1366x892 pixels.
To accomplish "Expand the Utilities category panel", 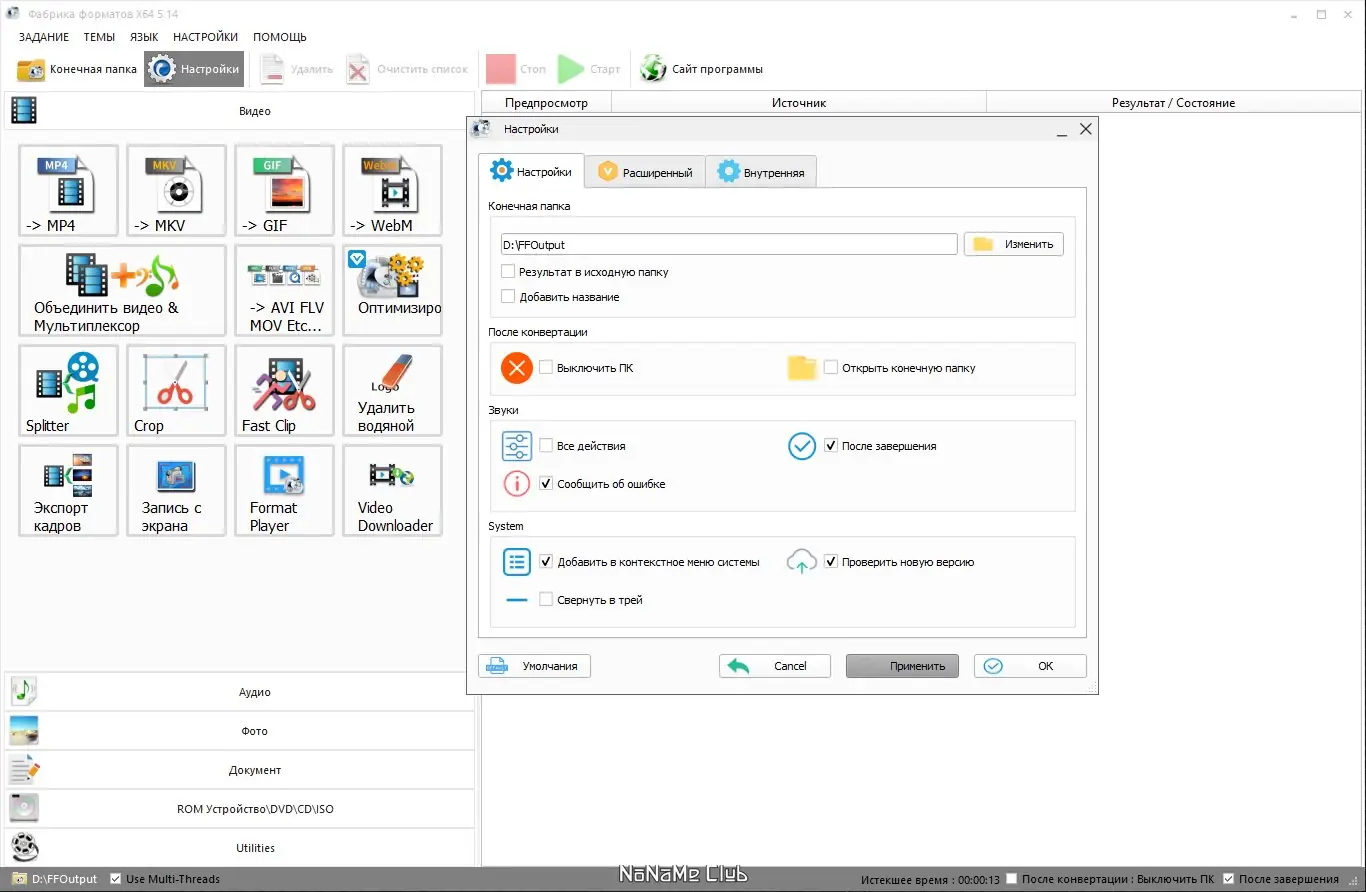I will [240, 848].
